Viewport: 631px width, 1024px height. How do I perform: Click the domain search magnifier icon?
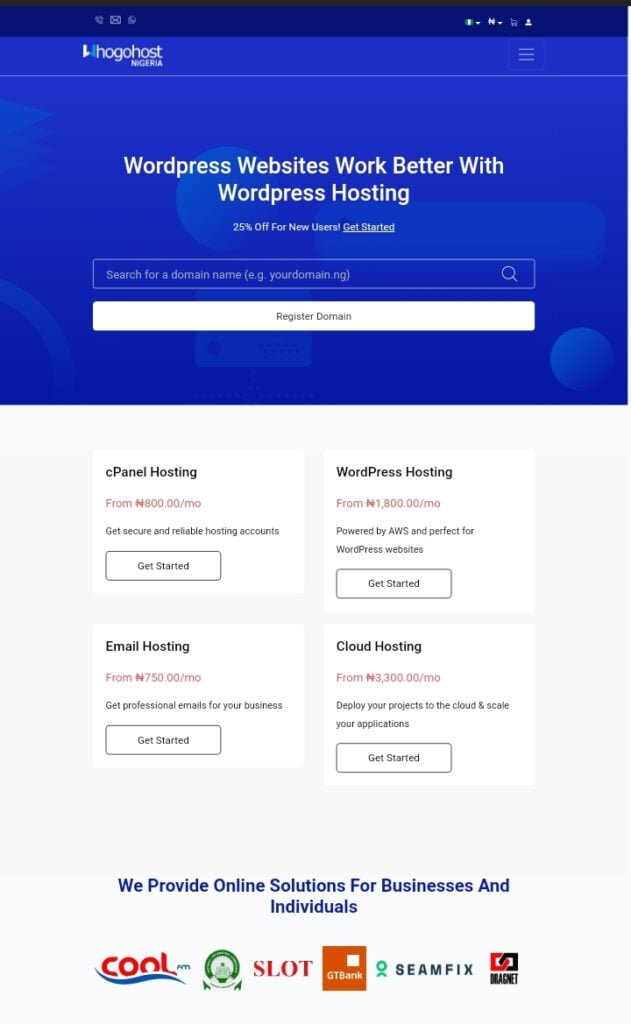tap(509, 274)
